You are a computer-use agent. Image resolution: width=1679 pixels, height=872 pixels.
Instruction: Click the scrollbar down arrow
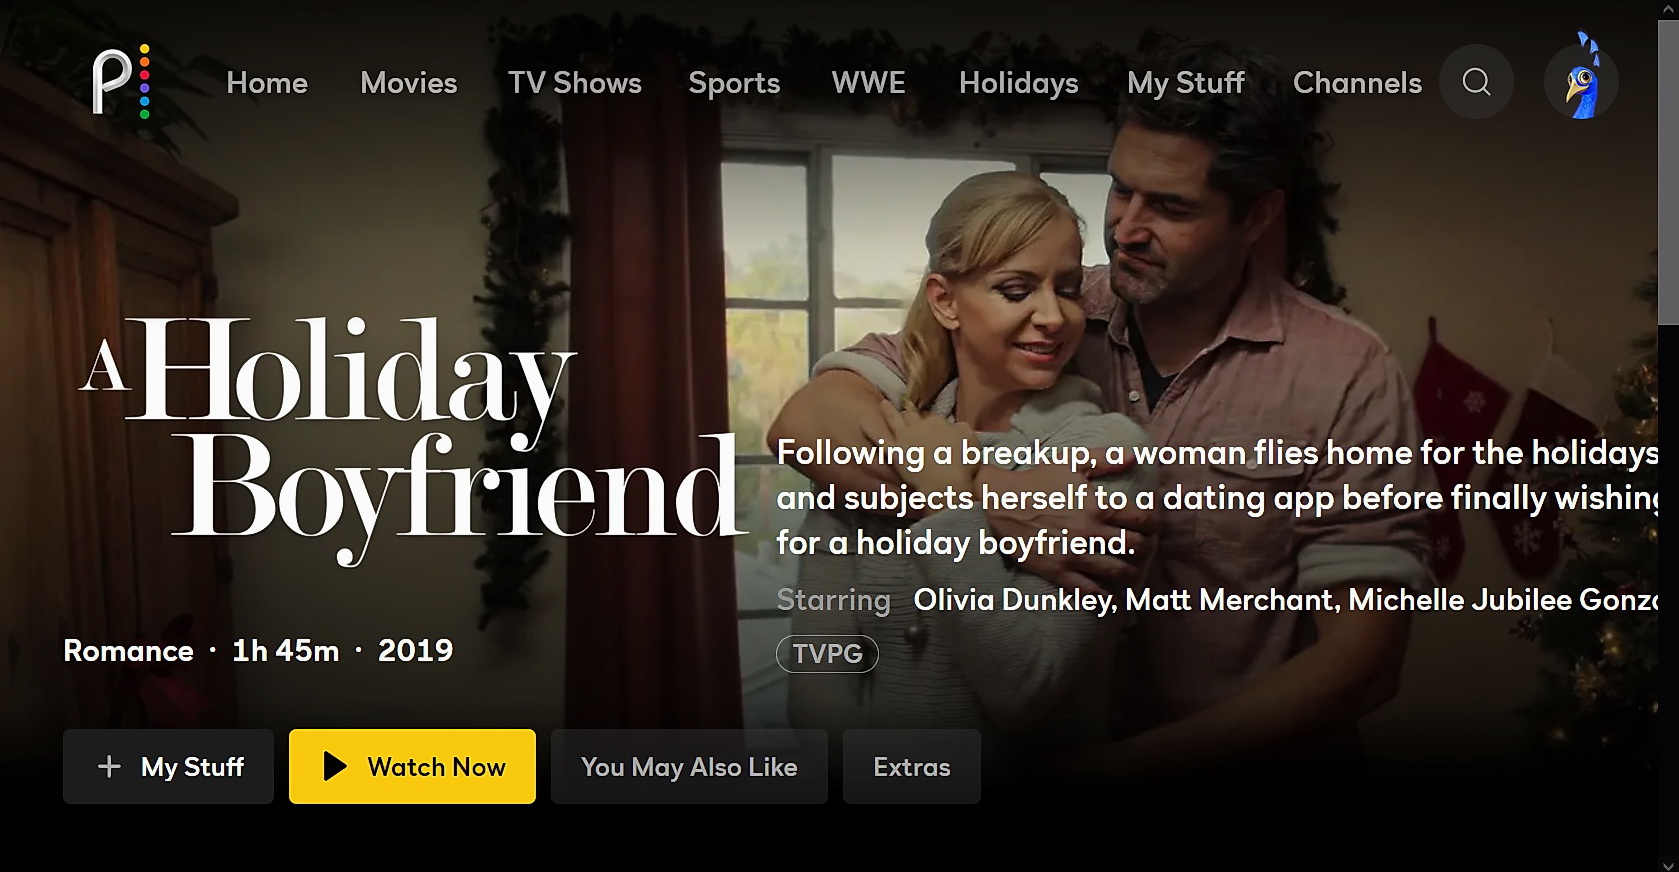1668,864
